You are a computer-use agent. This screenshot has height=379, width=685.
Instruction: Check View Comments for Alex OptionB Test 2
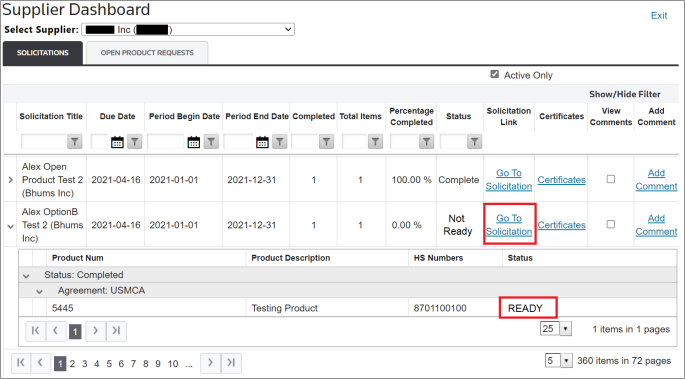[x=611, y=224]
